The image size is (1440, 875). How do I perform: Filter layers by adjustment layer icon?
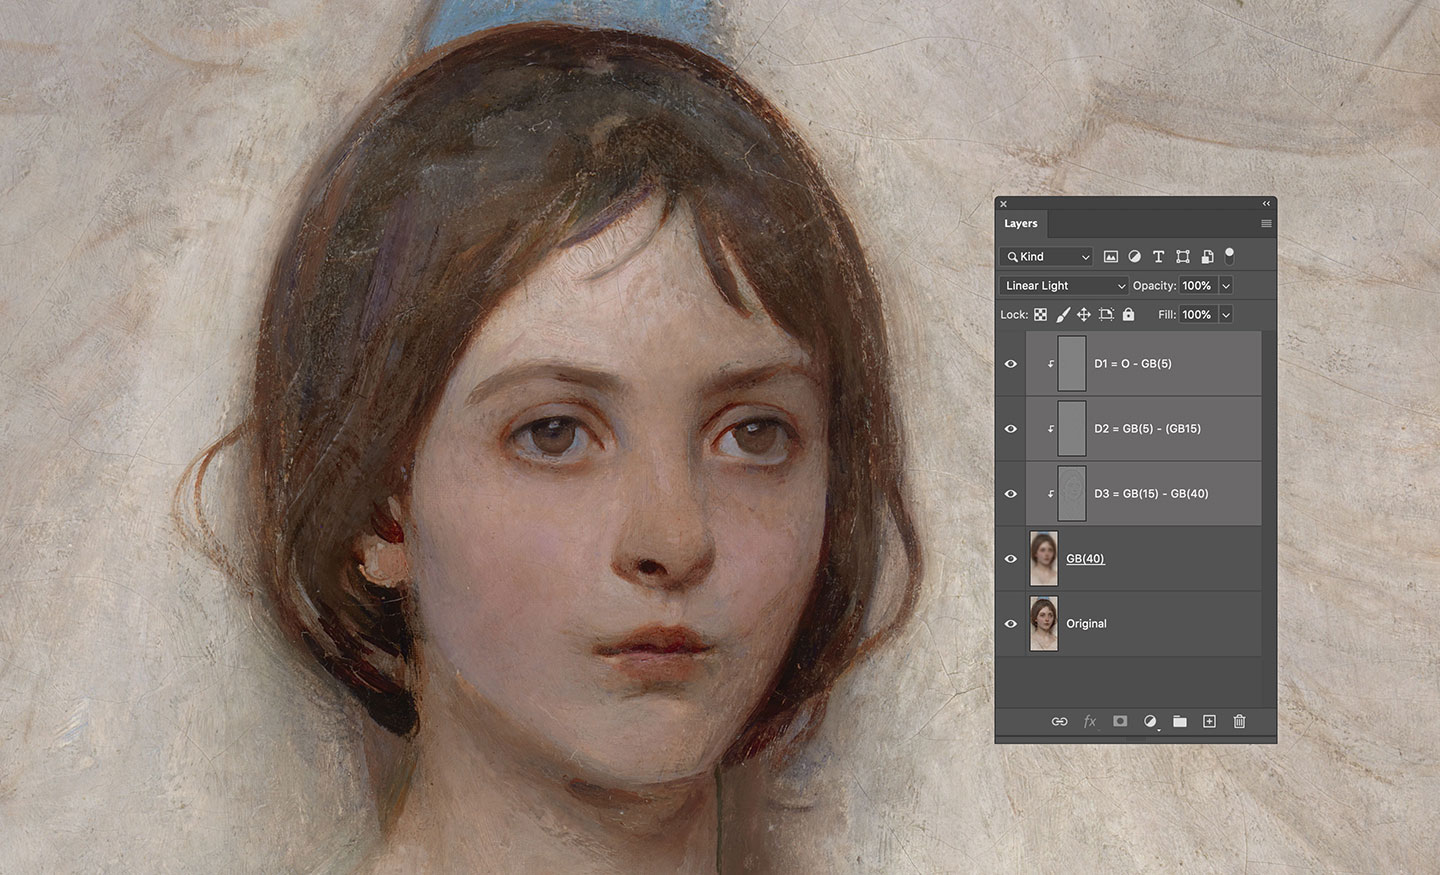click(1135, 257)
